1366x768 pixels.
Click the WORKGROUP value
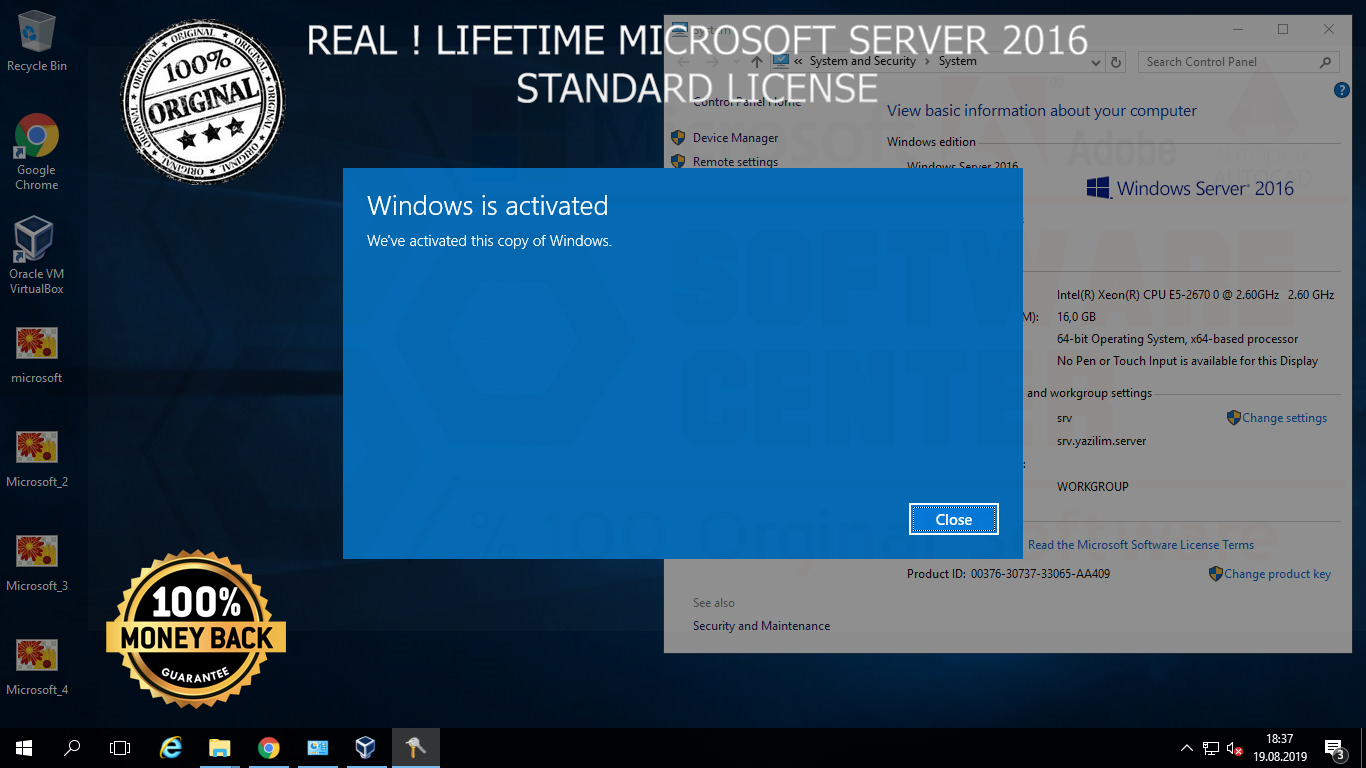pyautogui.click(x=1093, y=487)
